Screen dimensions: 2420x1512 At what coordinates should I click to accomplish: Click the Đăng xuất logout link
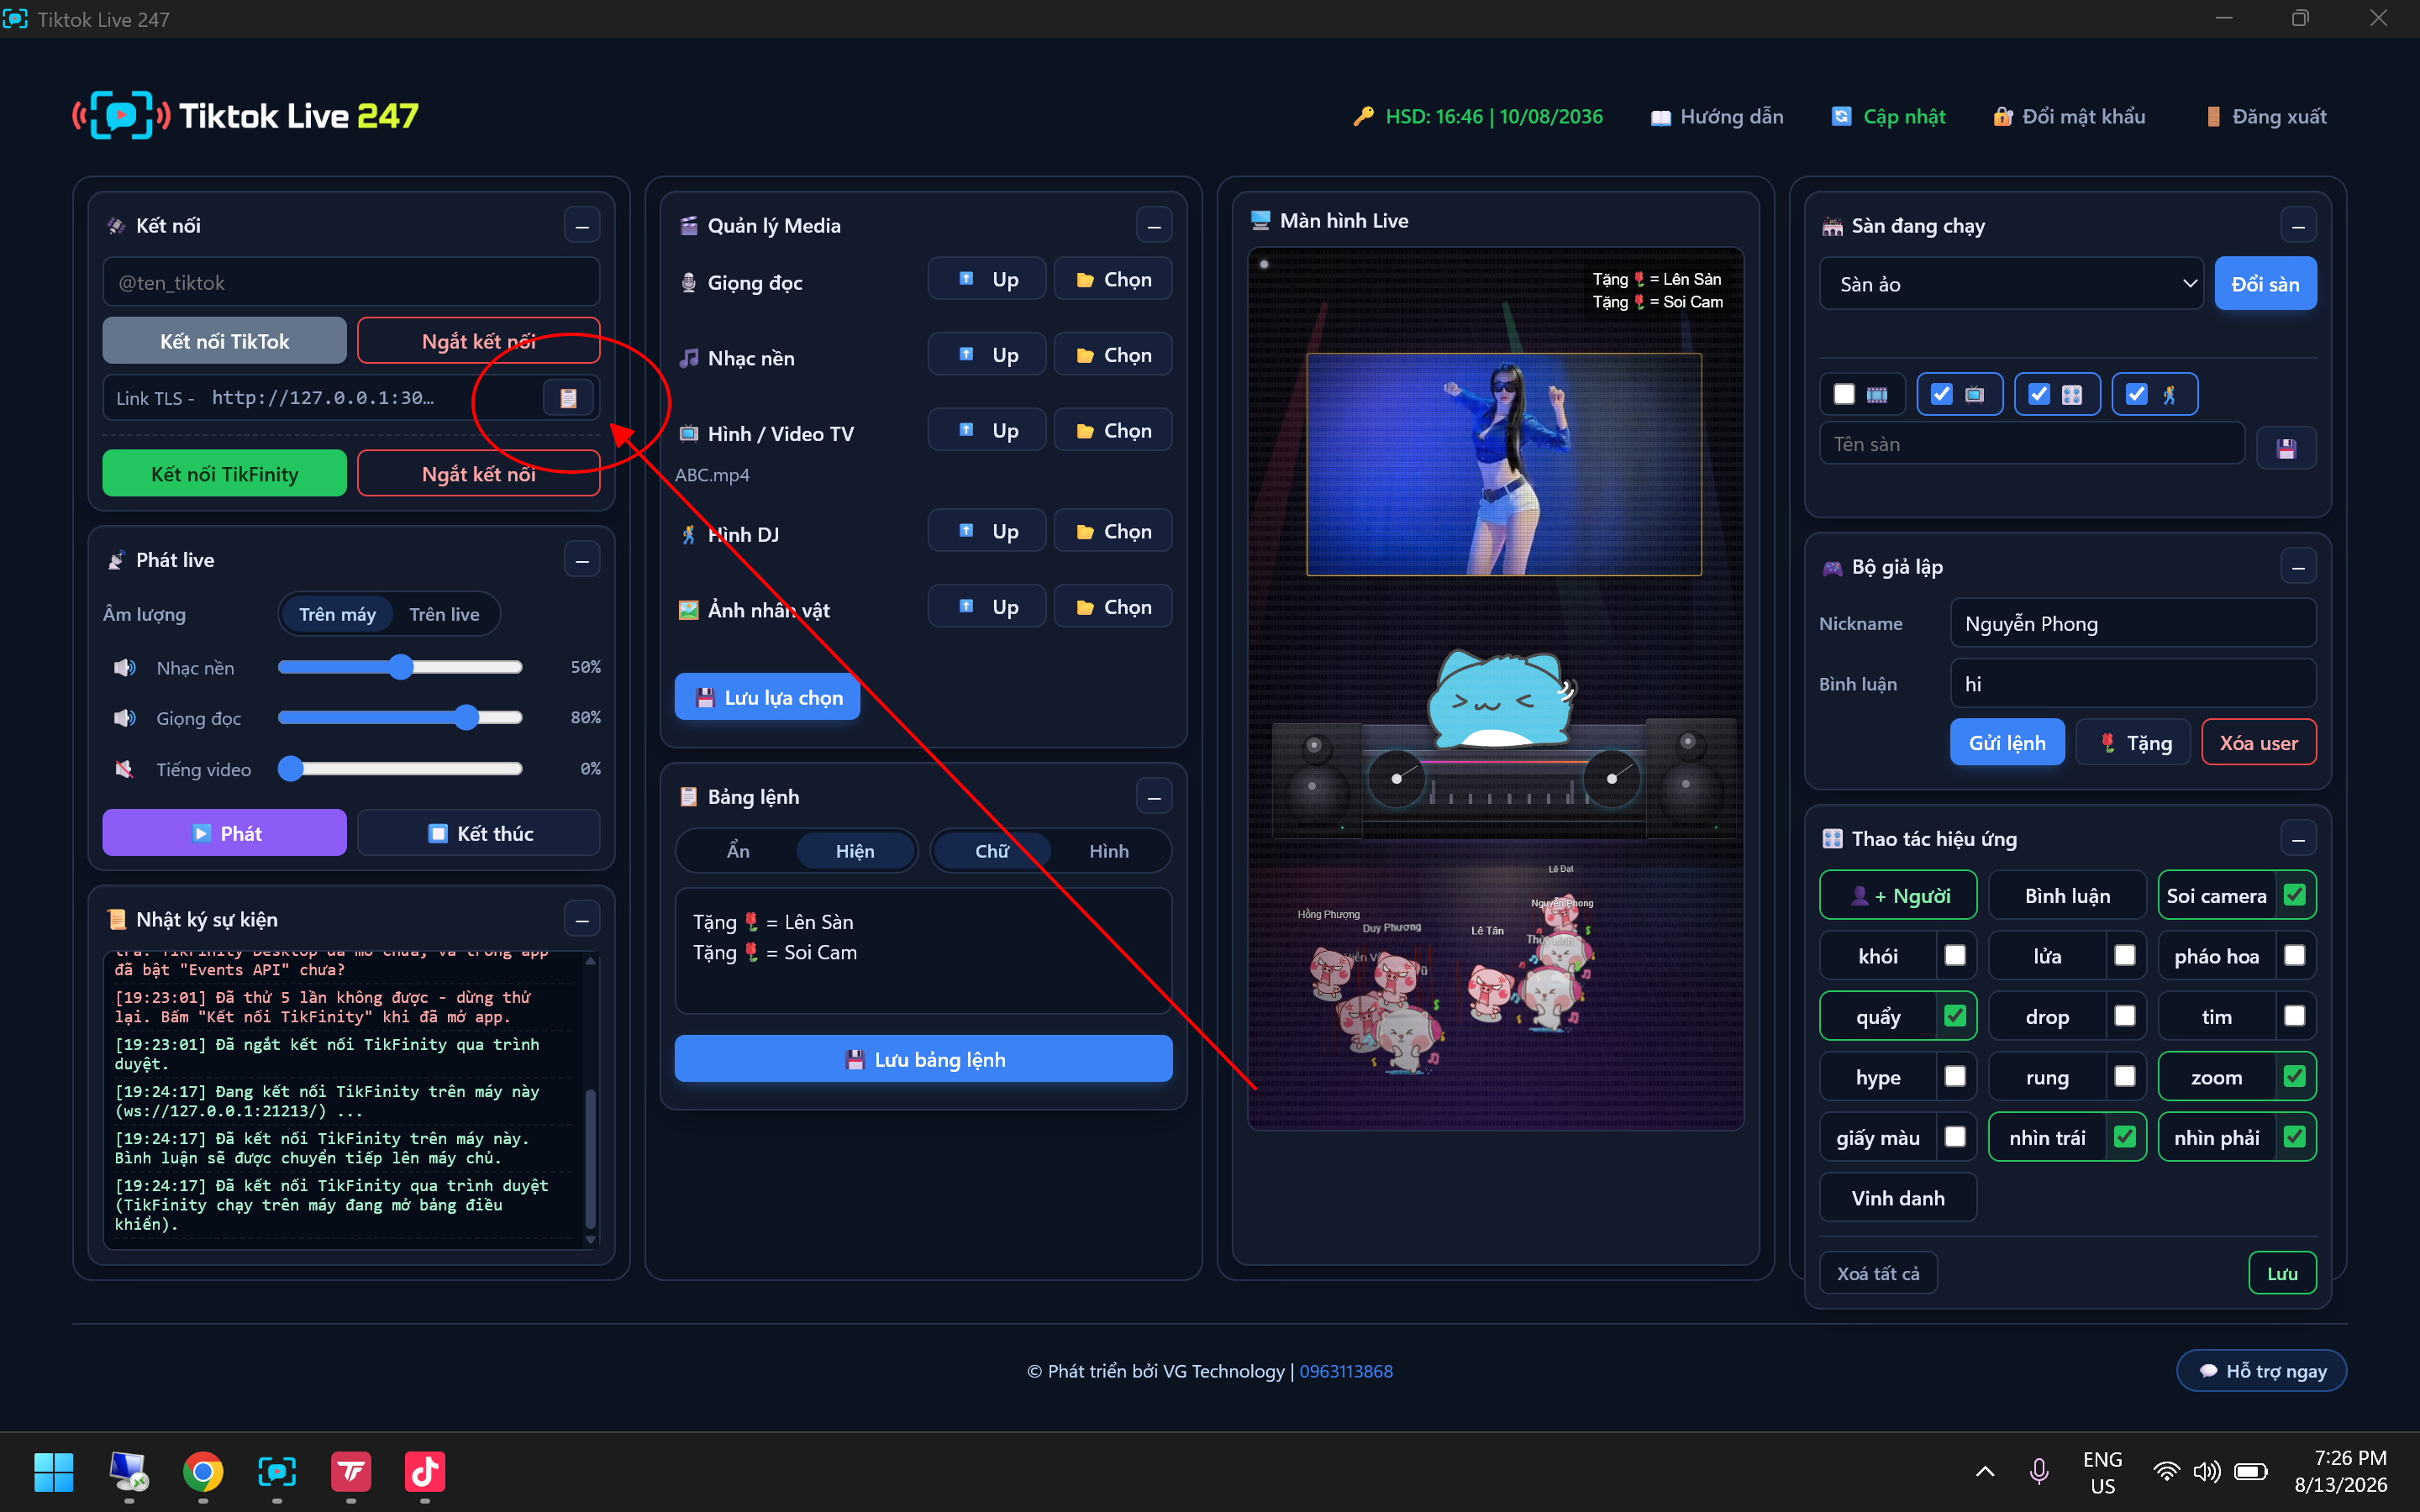[x=2266, y=117]
